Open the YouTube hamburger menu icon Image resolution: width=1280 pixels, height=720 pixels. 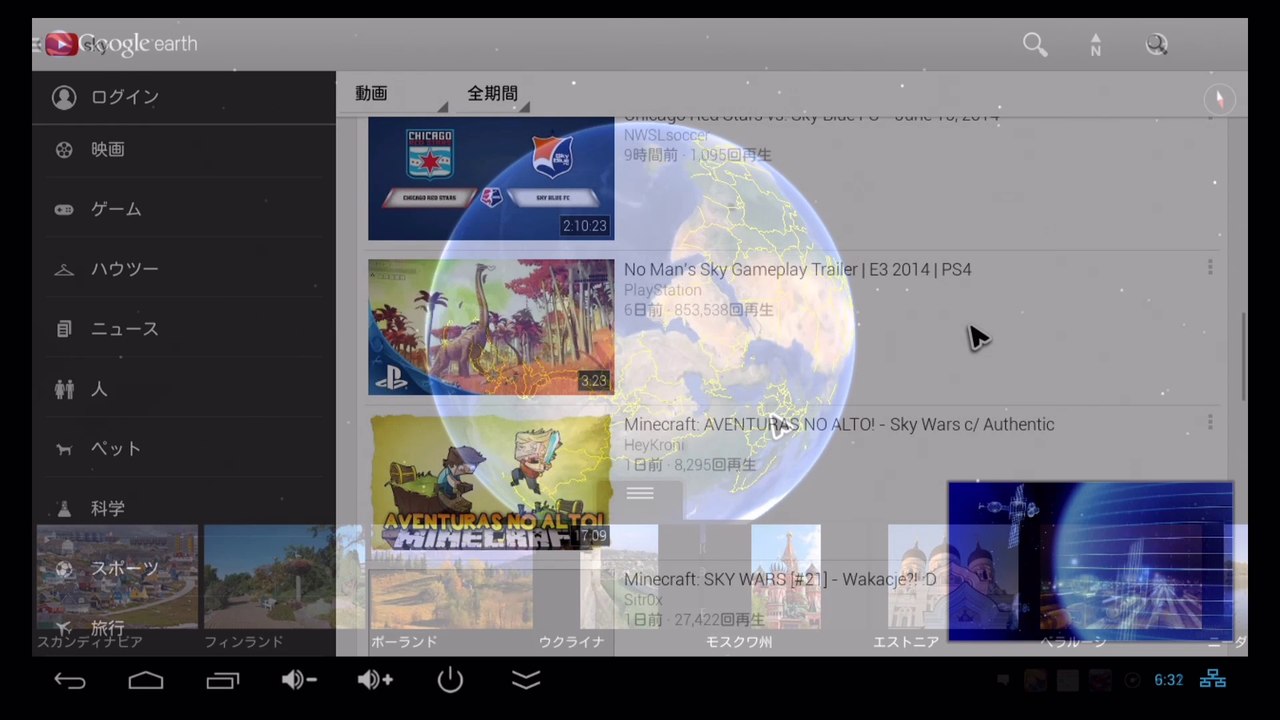click(36, 45)
